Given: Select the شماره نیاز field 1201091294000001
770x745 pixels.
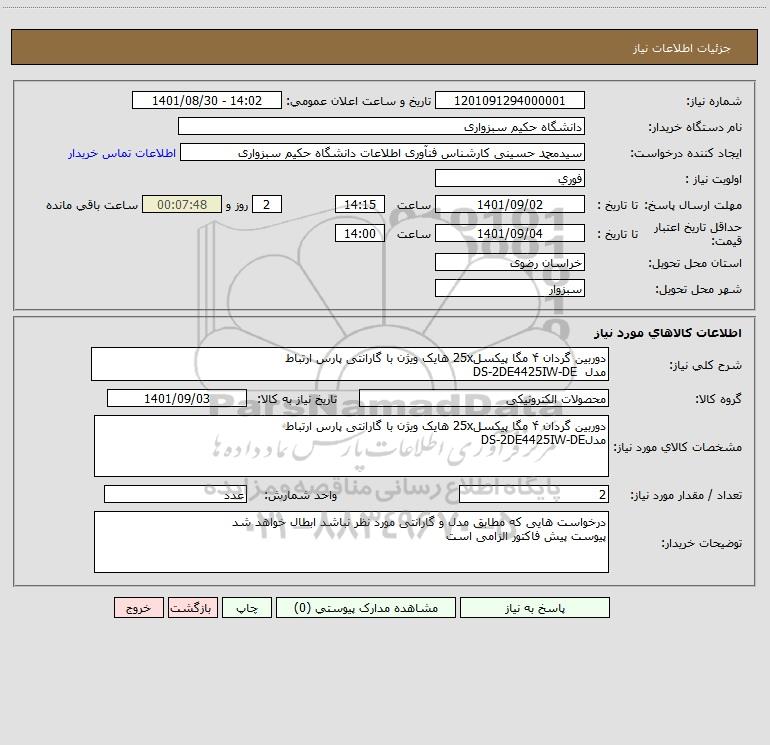Looking at the screenshot, I should 510,100.
